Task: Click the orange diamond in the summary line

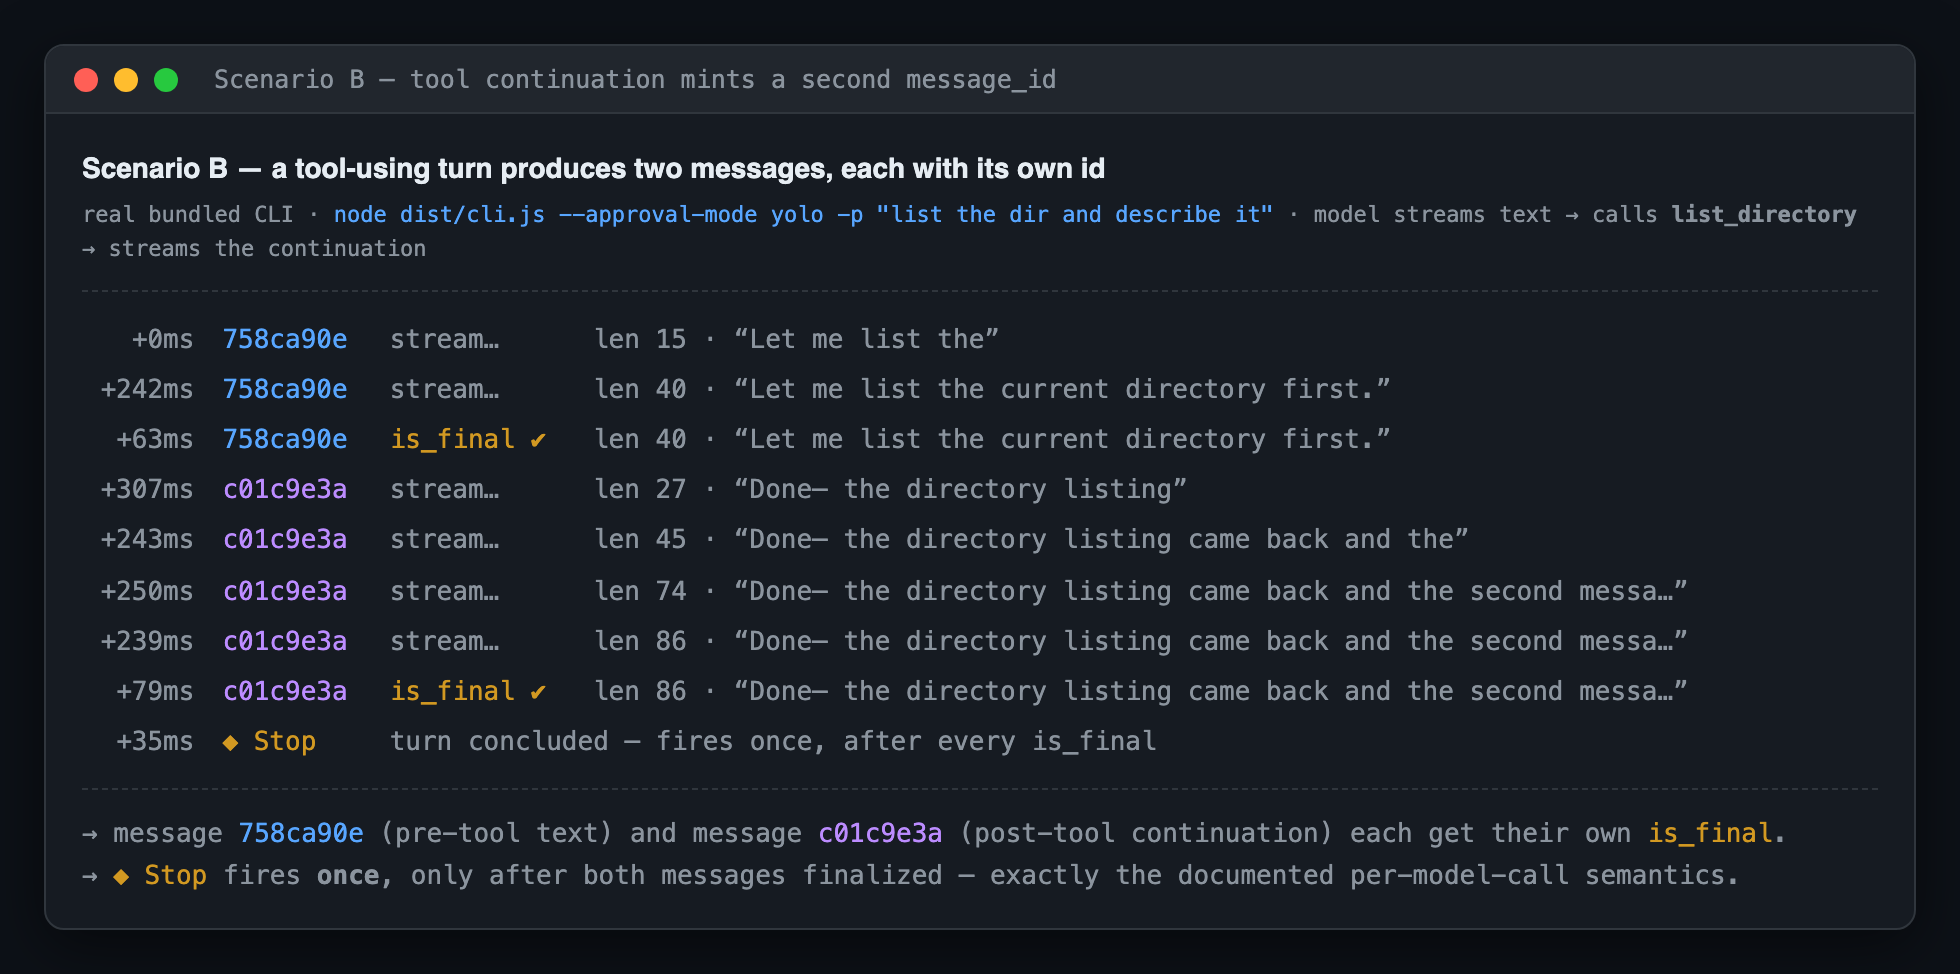Action: point(121,876)
